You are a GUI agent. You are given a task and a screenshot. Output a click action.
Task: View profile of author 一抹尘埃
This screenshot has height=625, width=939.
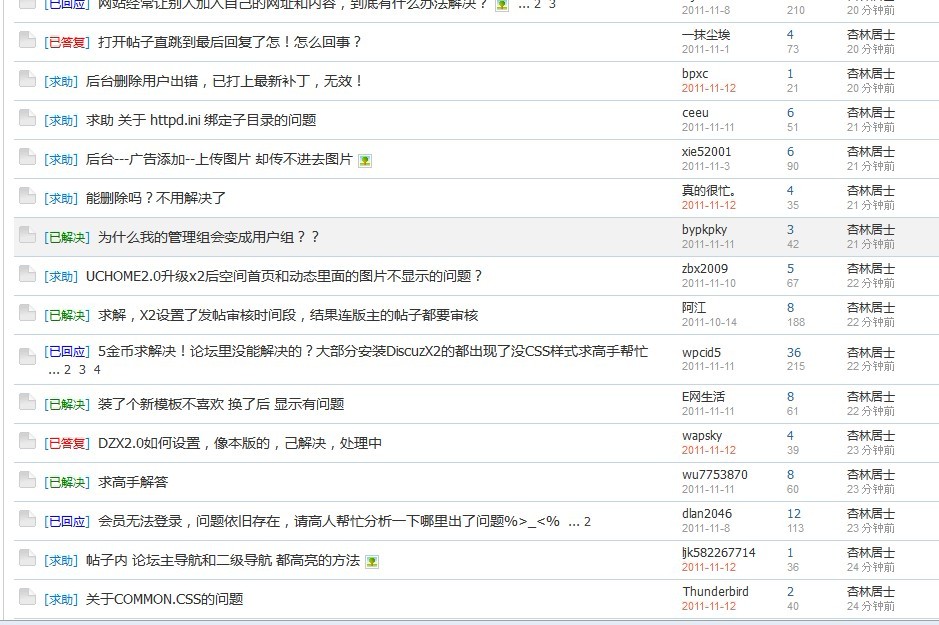[706, 35]
